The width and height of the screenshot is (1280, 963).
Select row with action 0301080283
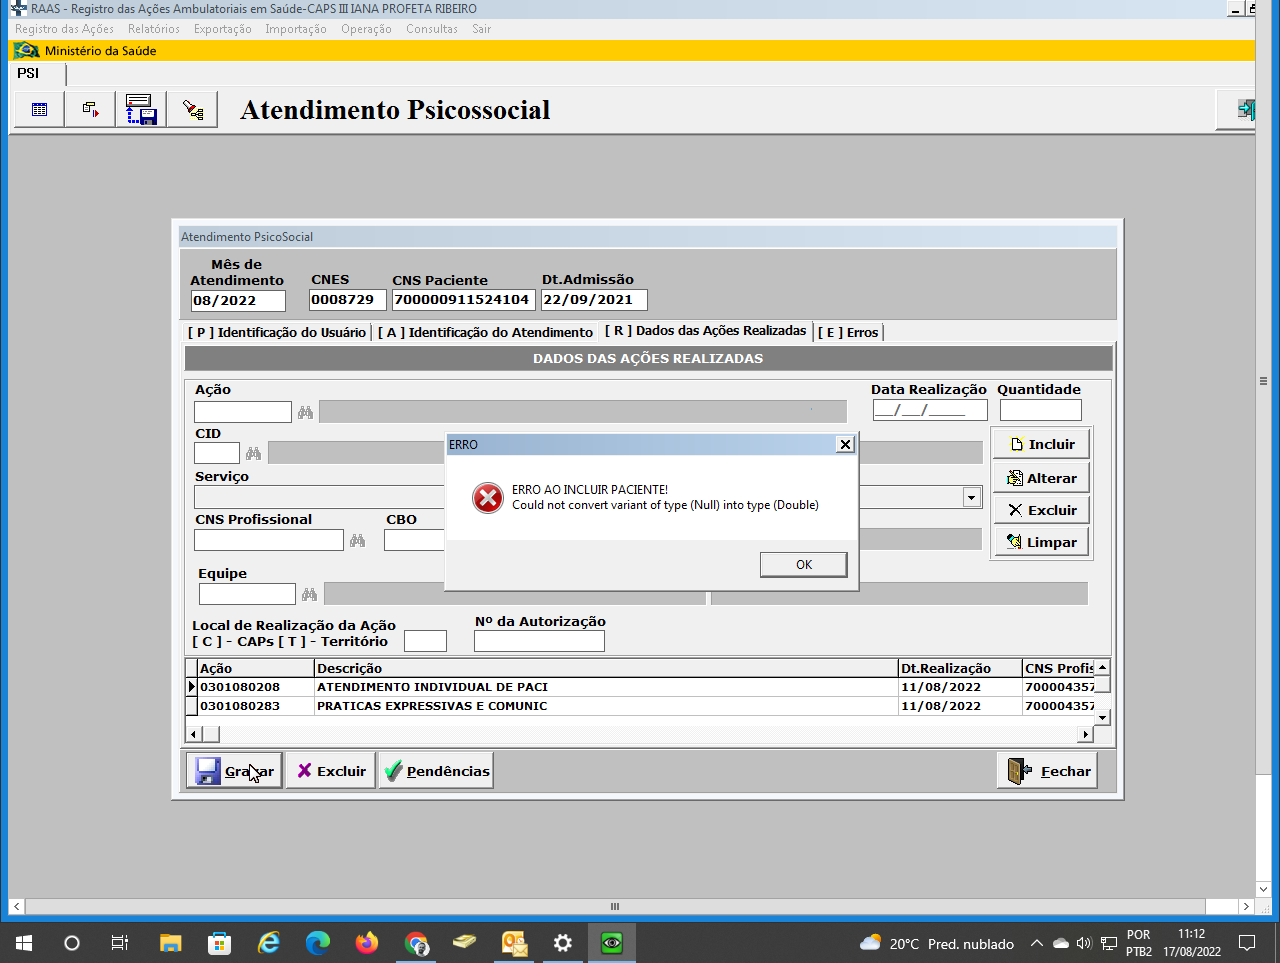click(240, 706)
